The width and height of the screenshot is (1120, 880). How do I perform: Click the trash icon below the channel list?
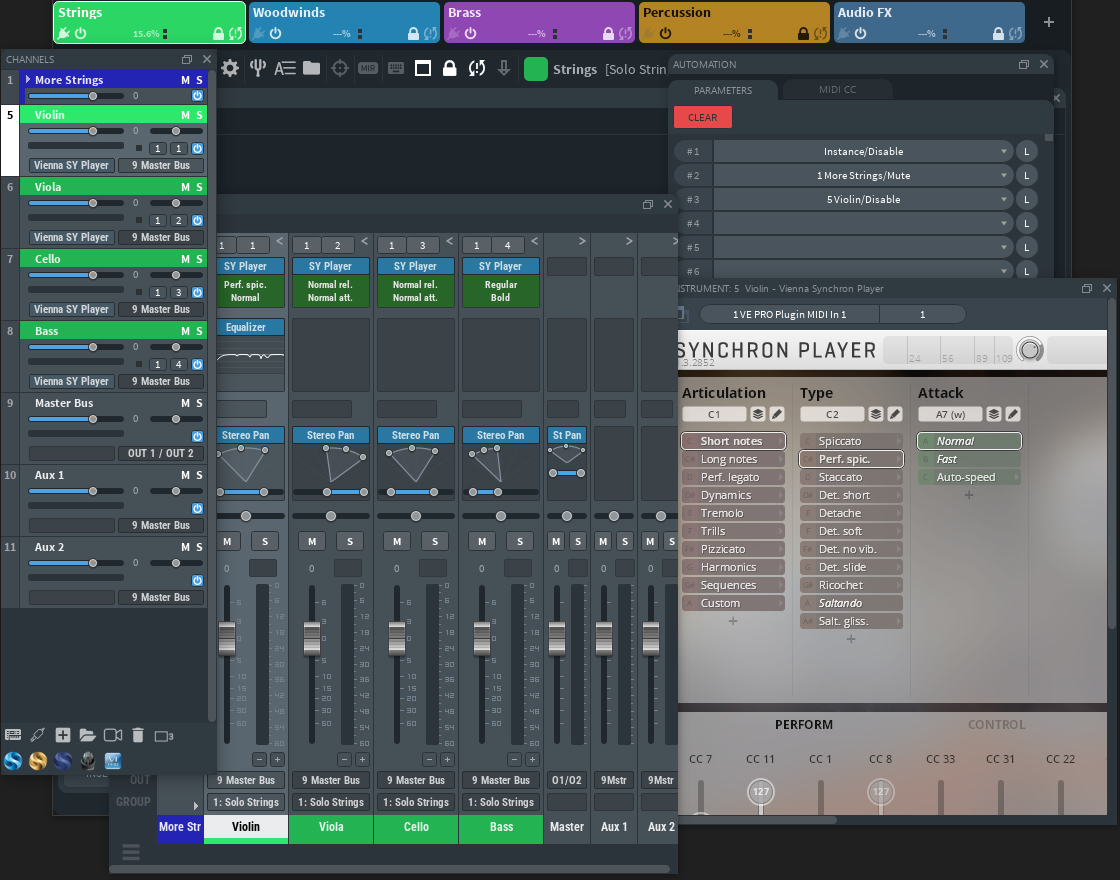tap(138, 735)
